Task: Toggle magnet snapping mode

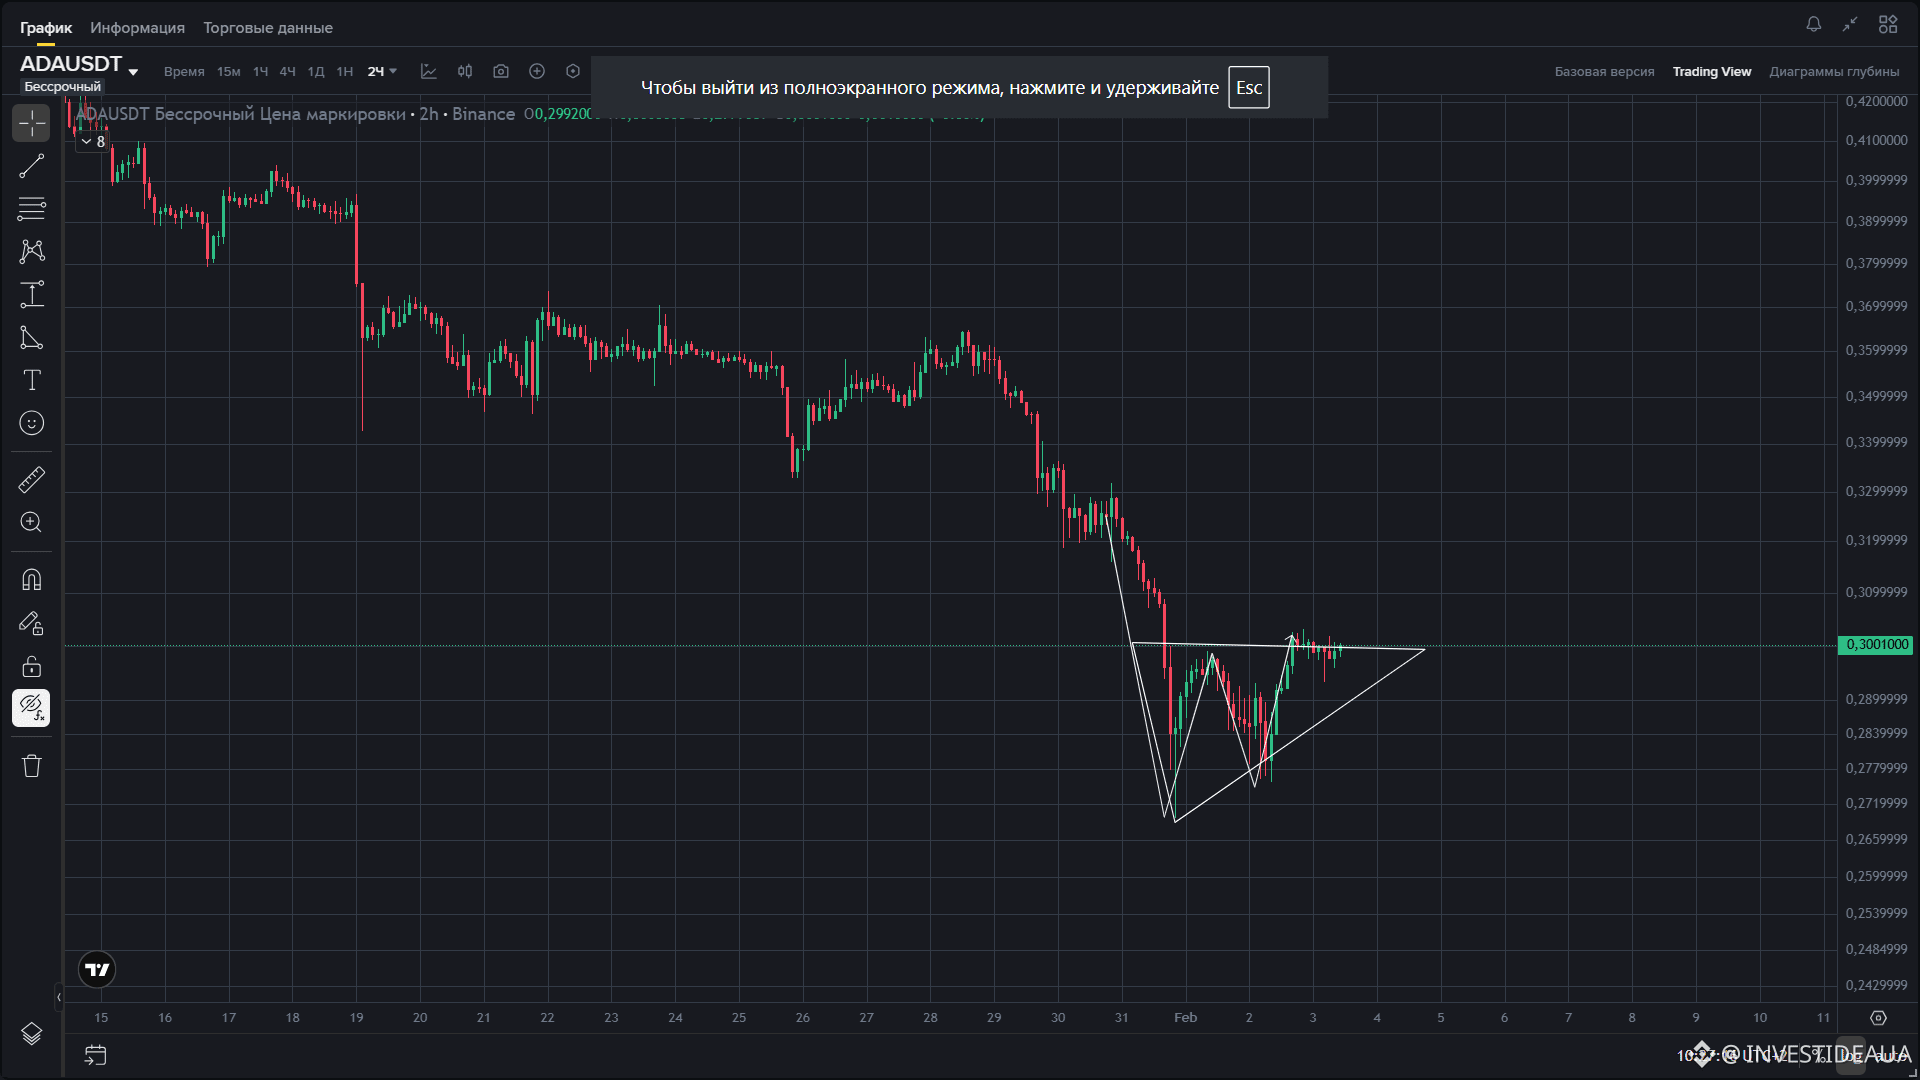Action: pyautogui.click(x=31, y=580)
